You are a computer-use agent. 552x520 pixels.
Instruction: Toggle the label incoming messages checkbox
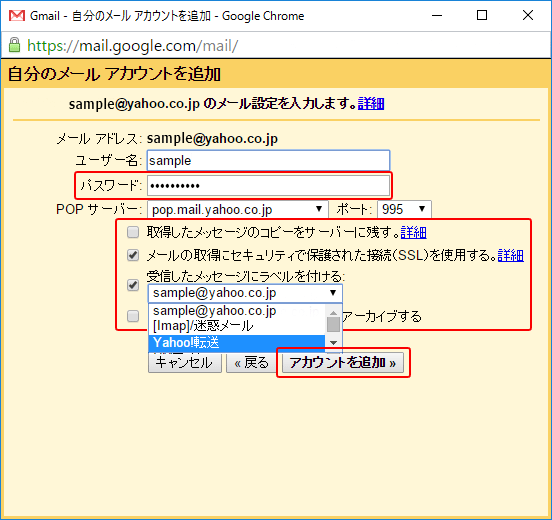(133, 285)
